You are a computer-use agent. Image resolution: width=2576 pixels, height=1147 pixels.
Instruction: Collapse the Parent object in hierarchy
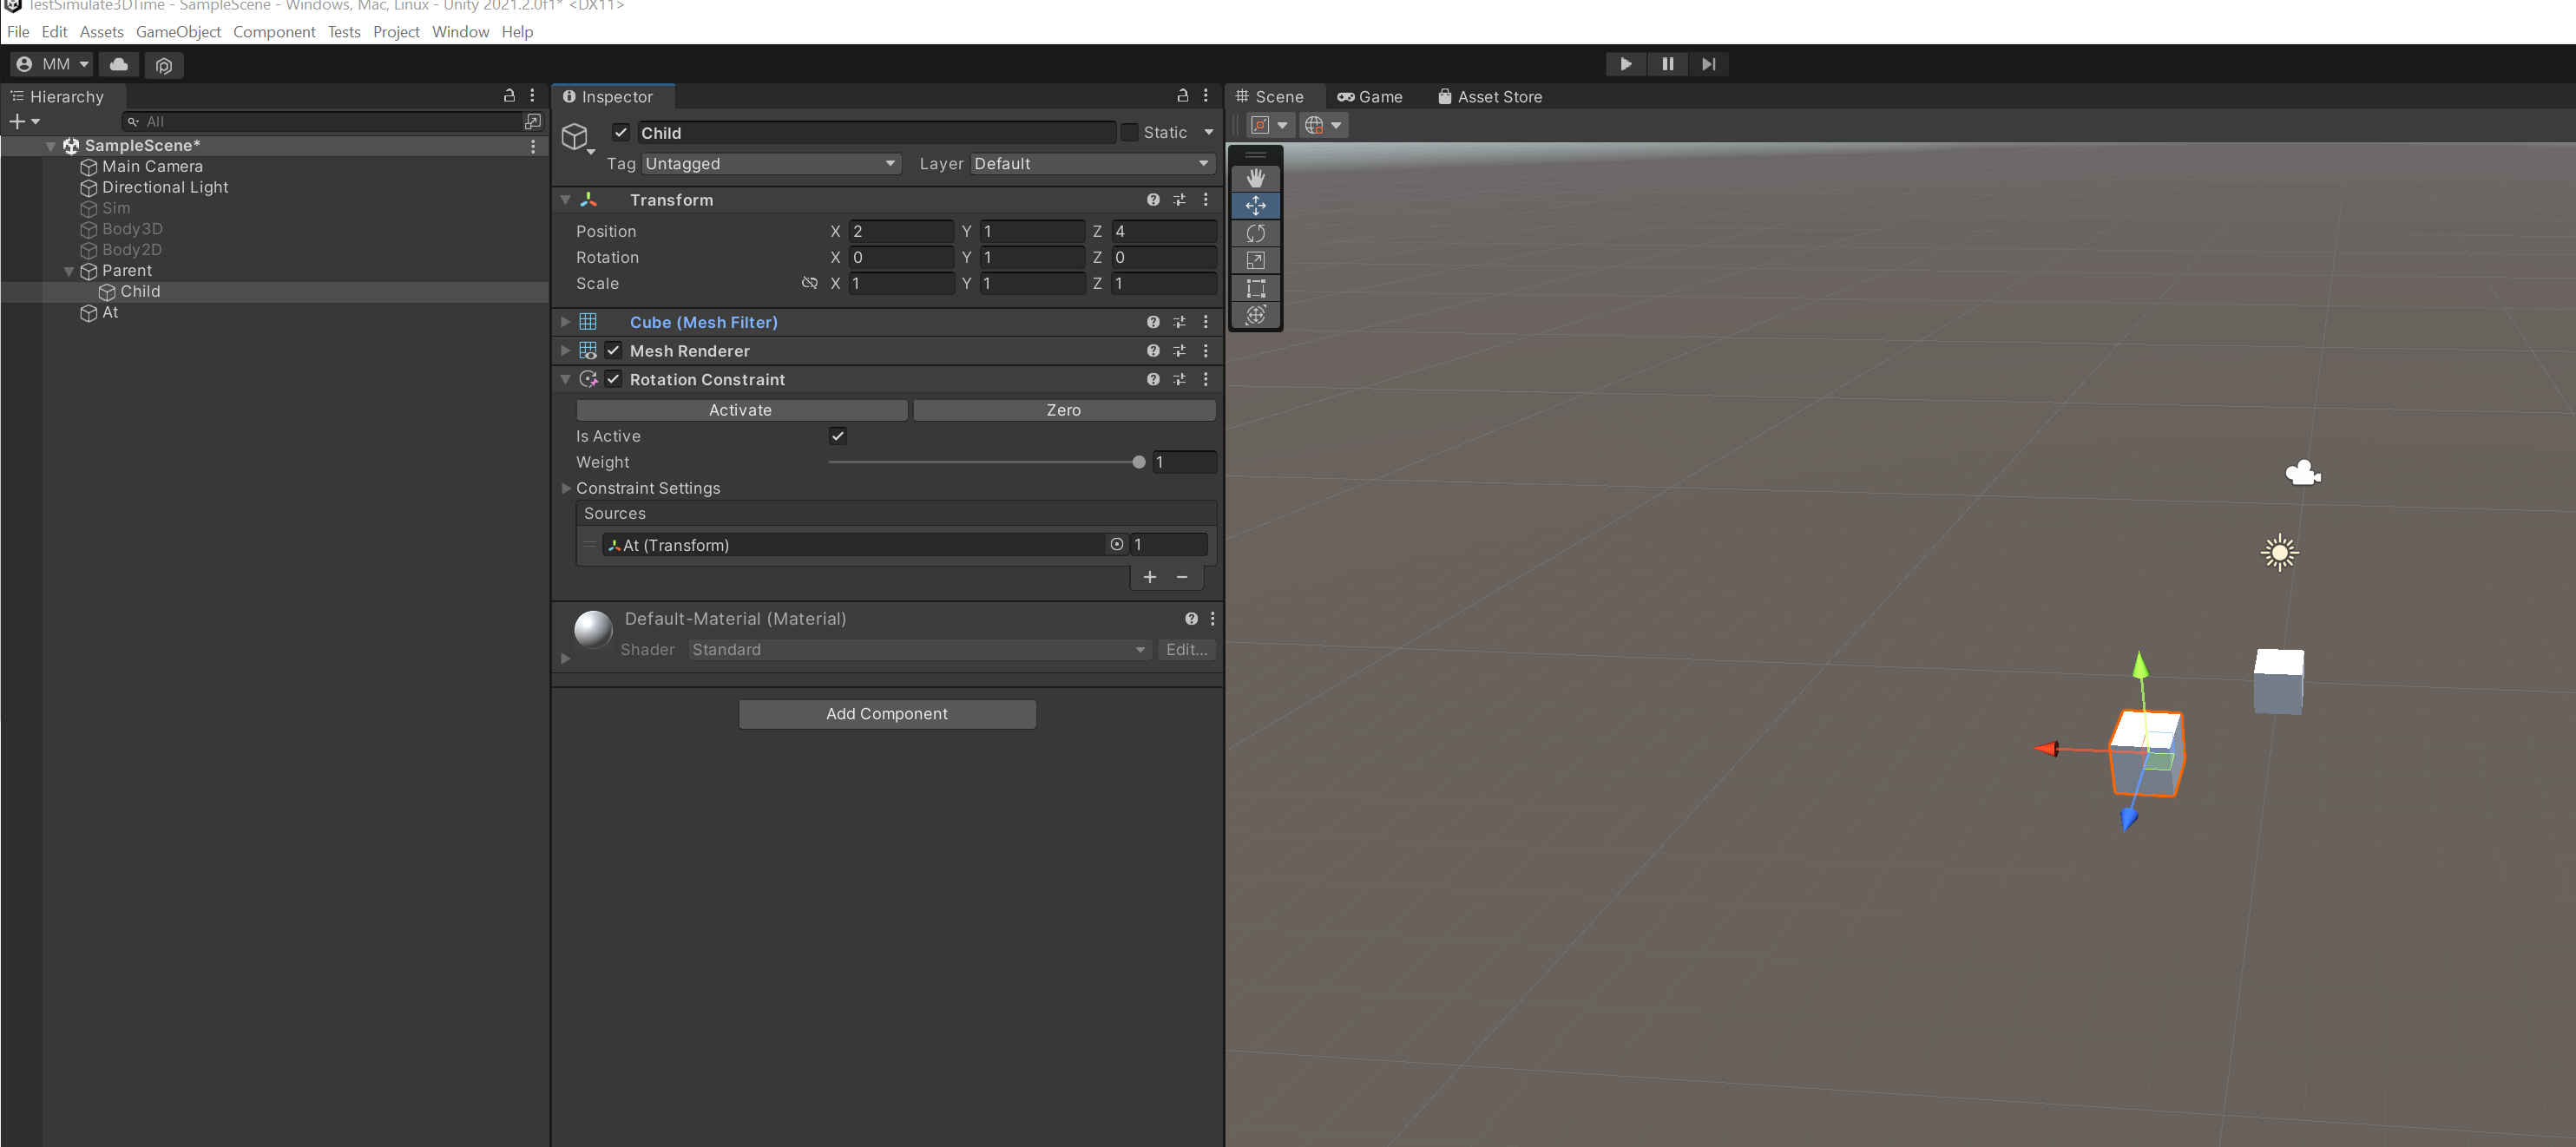point(69,271)
